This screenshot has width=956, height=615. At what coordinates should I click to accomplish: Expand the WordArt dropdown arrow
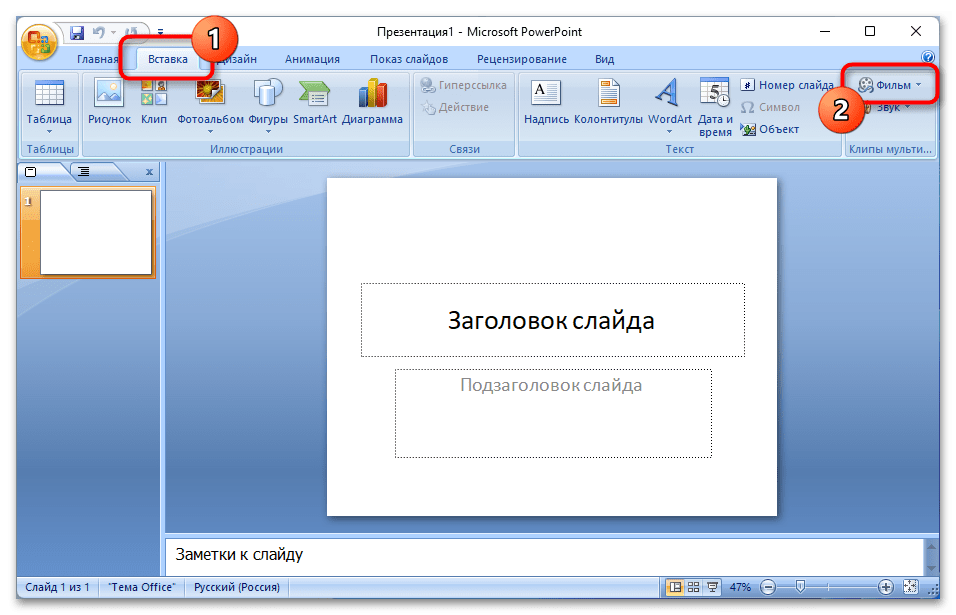(669, 131)
